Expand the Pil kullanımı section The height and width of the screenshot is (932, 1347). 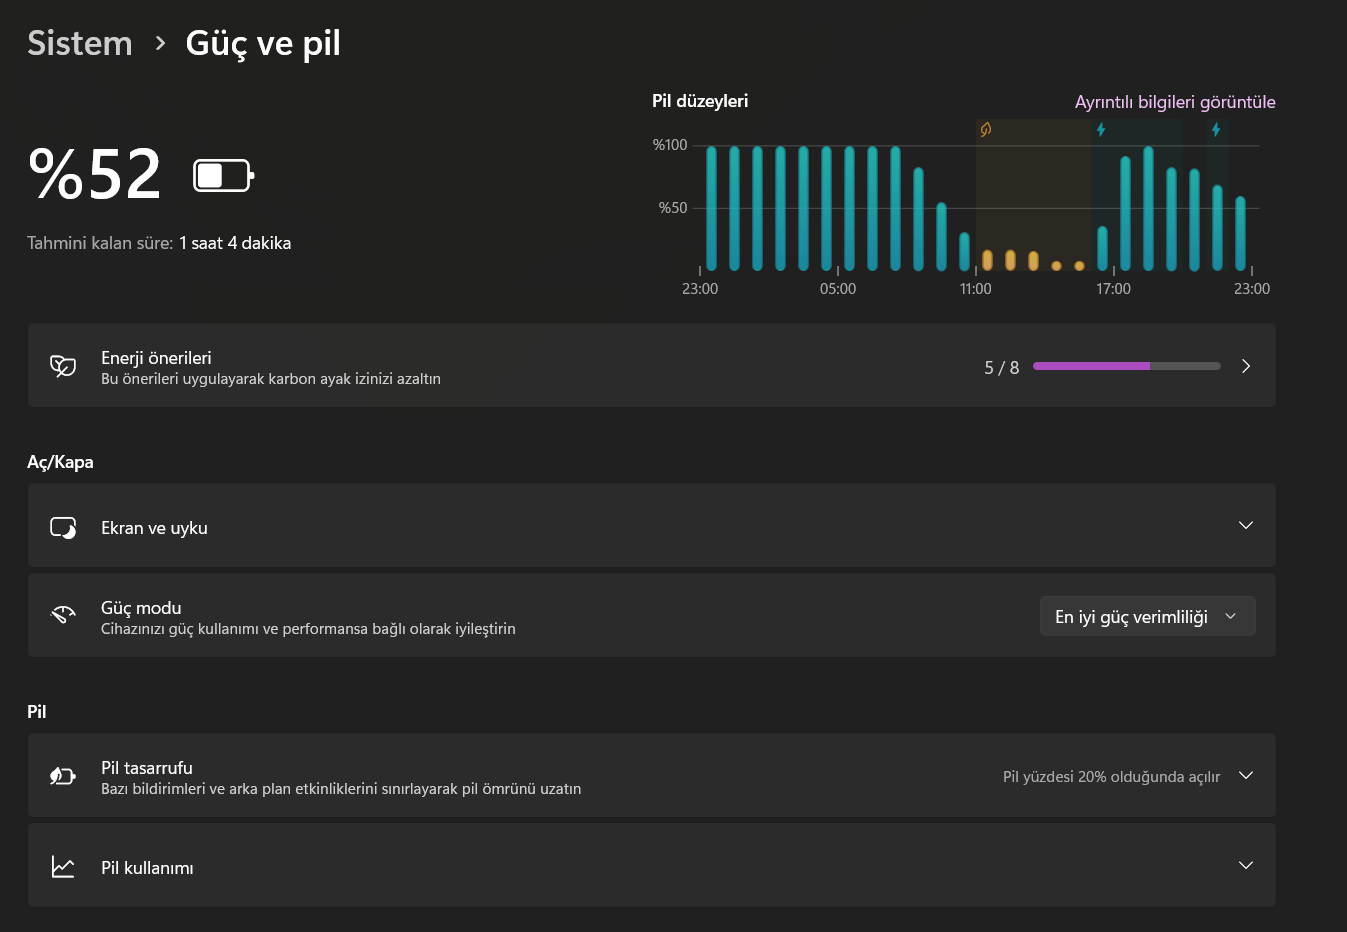click(1245, 866)
